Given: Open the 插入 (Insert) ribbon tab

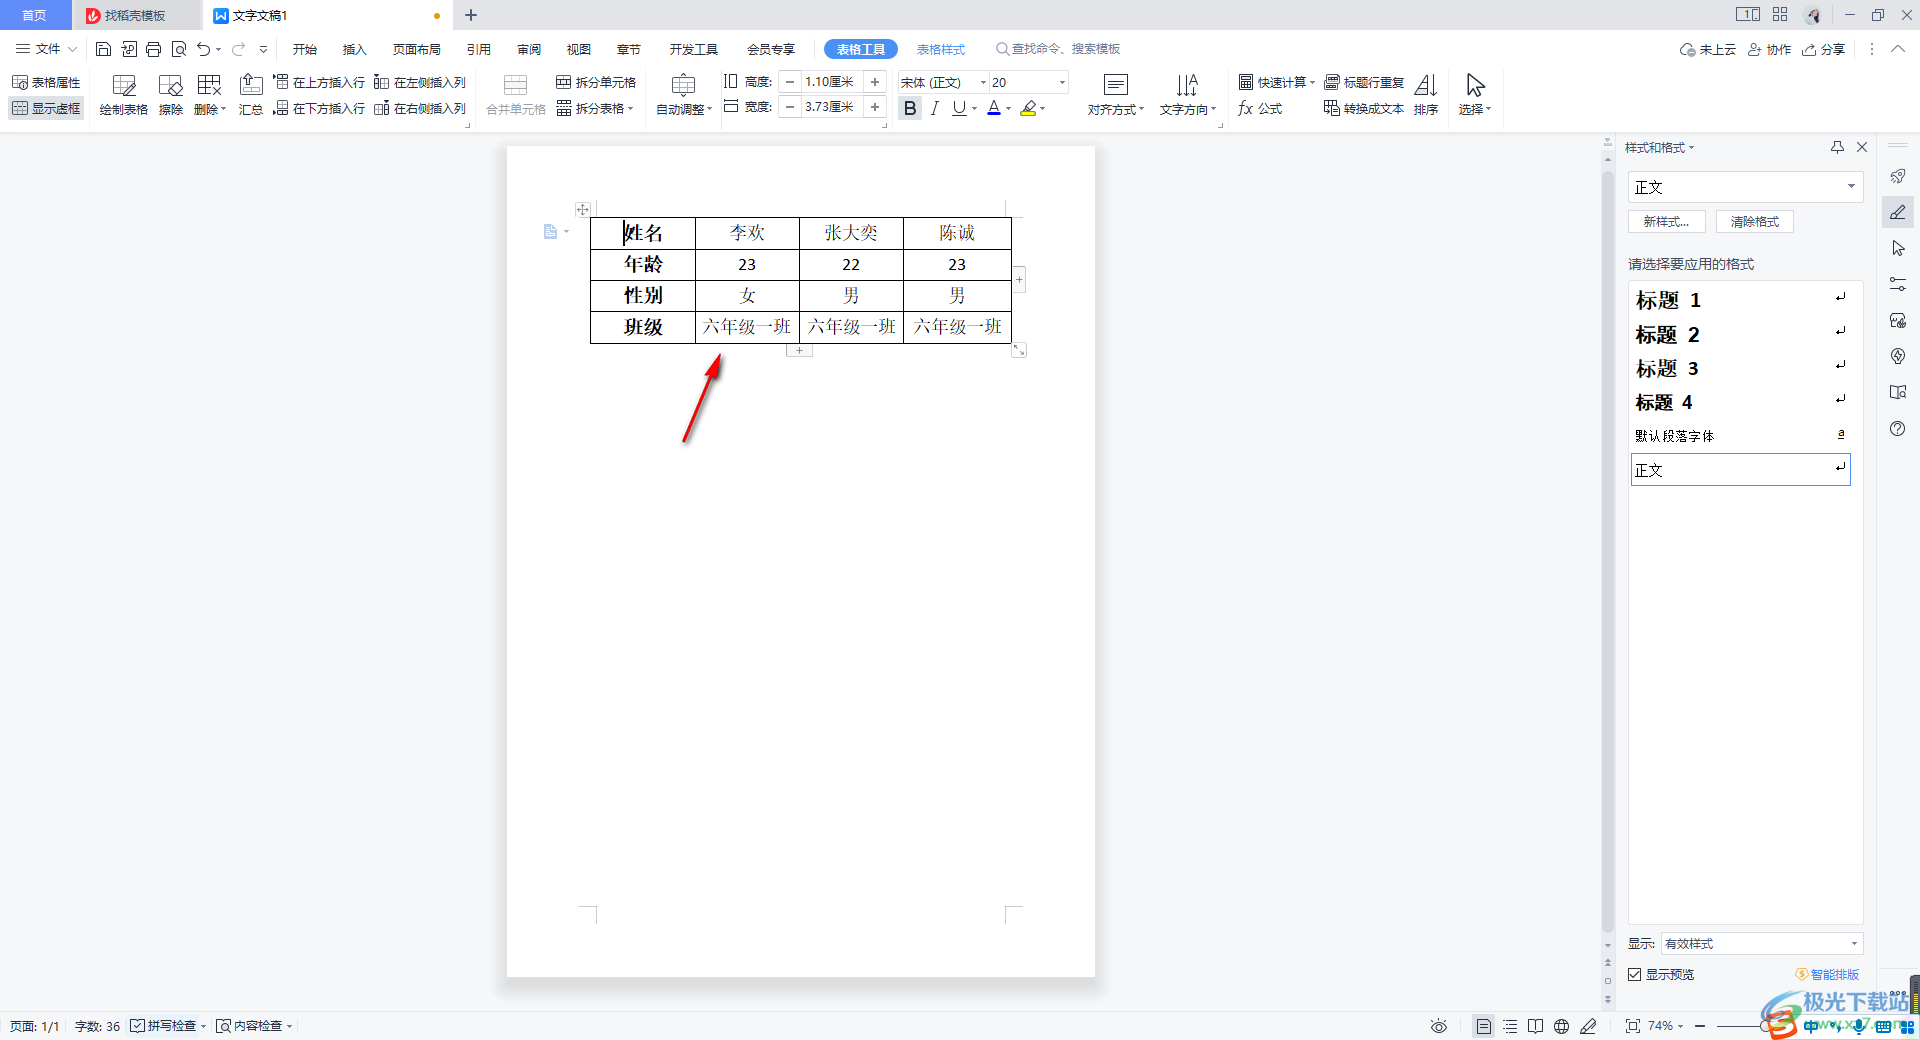Looking at the screenshot, I should (355, 49).
